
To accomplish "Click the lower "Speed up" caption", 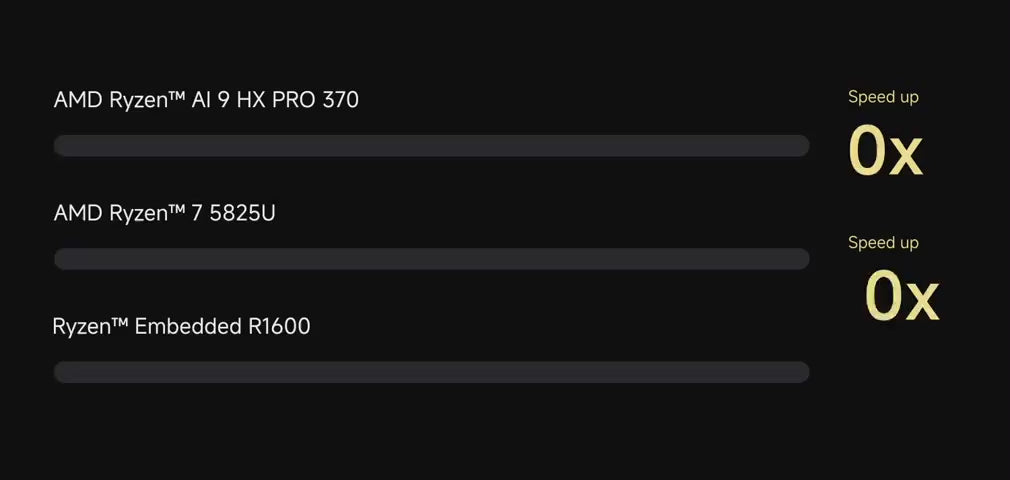I will point(883,243).
